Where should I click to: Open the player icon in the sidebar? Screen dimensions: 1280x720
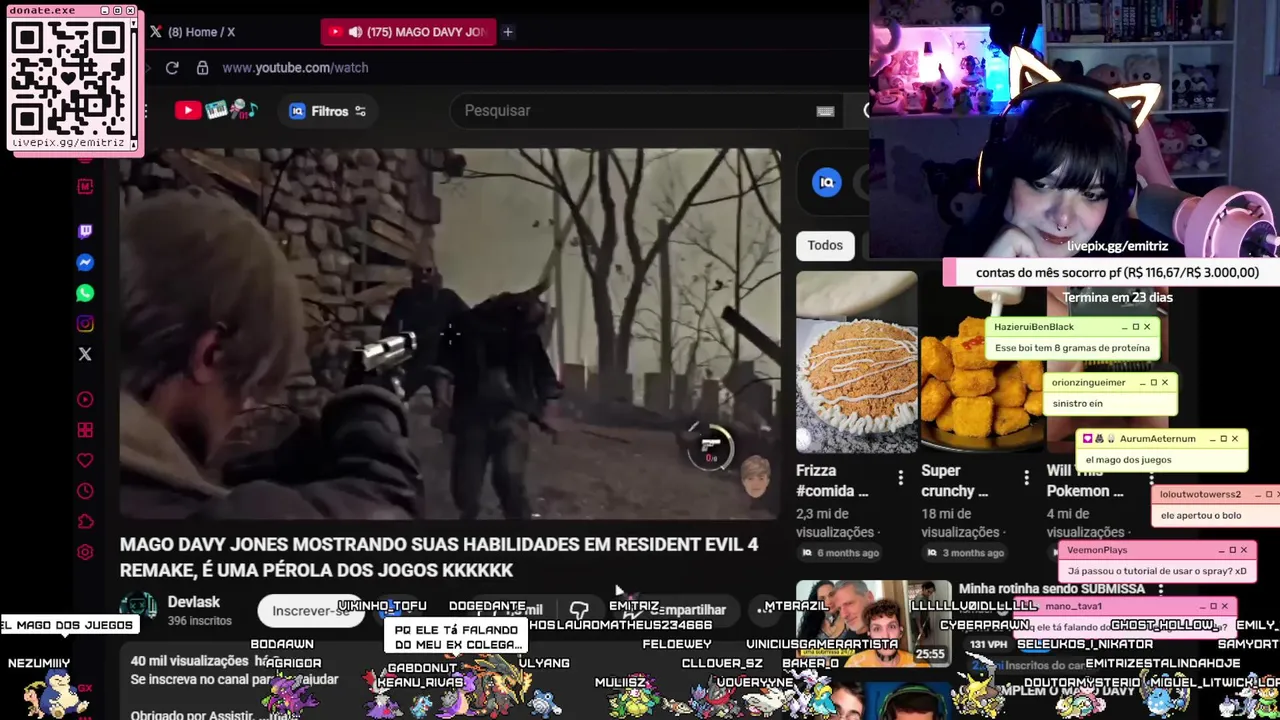click(85, 400)
